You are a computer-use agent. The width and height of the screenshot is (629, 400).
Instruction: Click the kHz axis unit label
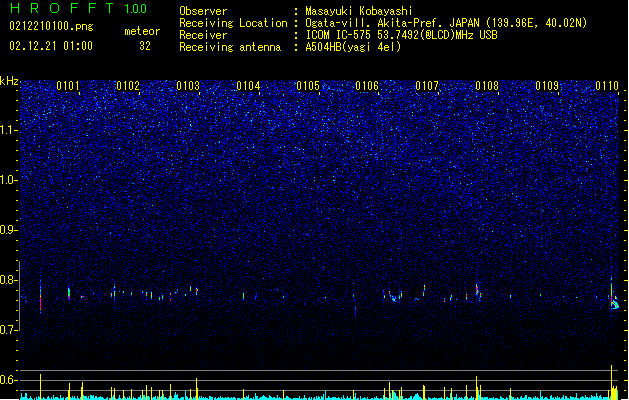pyautogui.click(x=9, y=81)
